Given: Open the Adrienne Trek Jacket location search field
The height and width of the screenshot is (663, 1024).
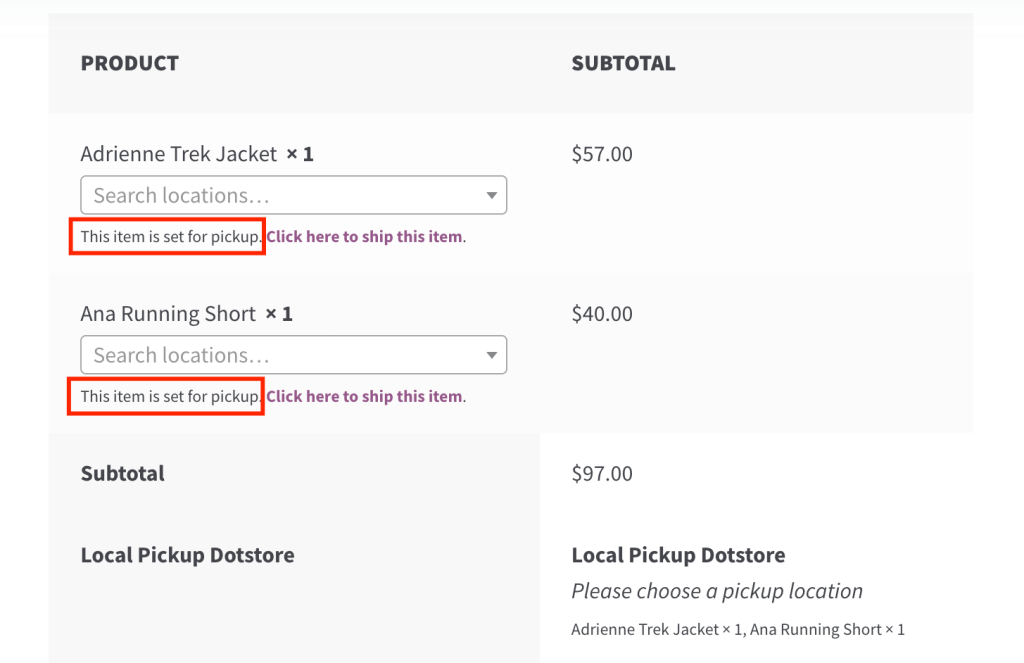Looking at the screenshot, I should 280,195.
